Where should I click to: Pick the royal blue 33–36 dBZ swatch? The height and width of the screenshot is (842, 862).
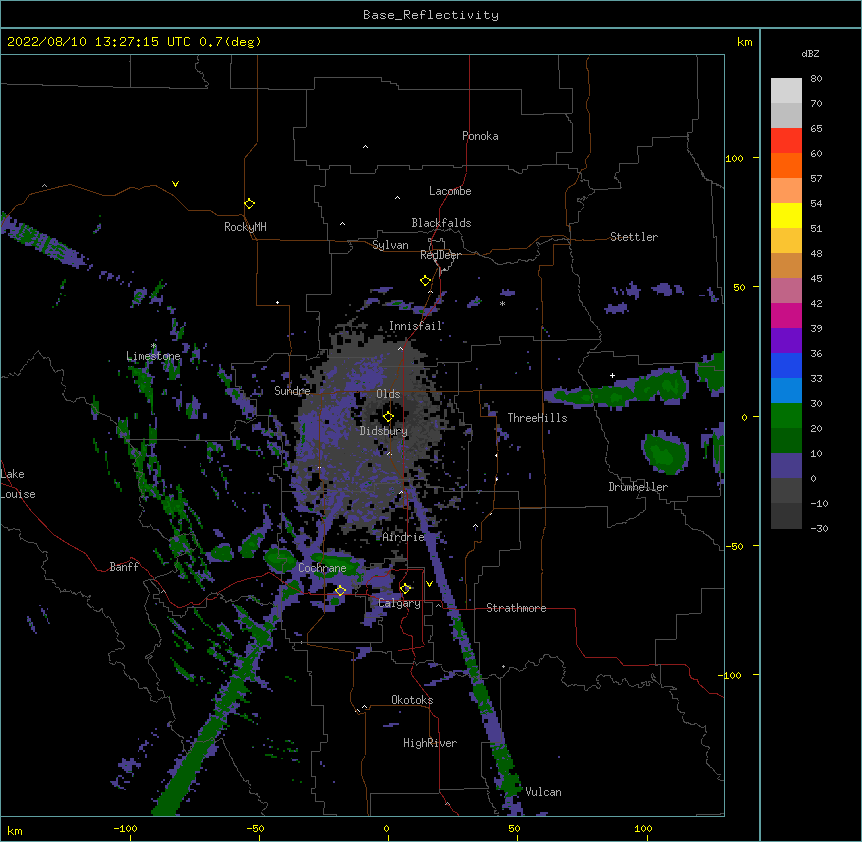coord(786,365)
